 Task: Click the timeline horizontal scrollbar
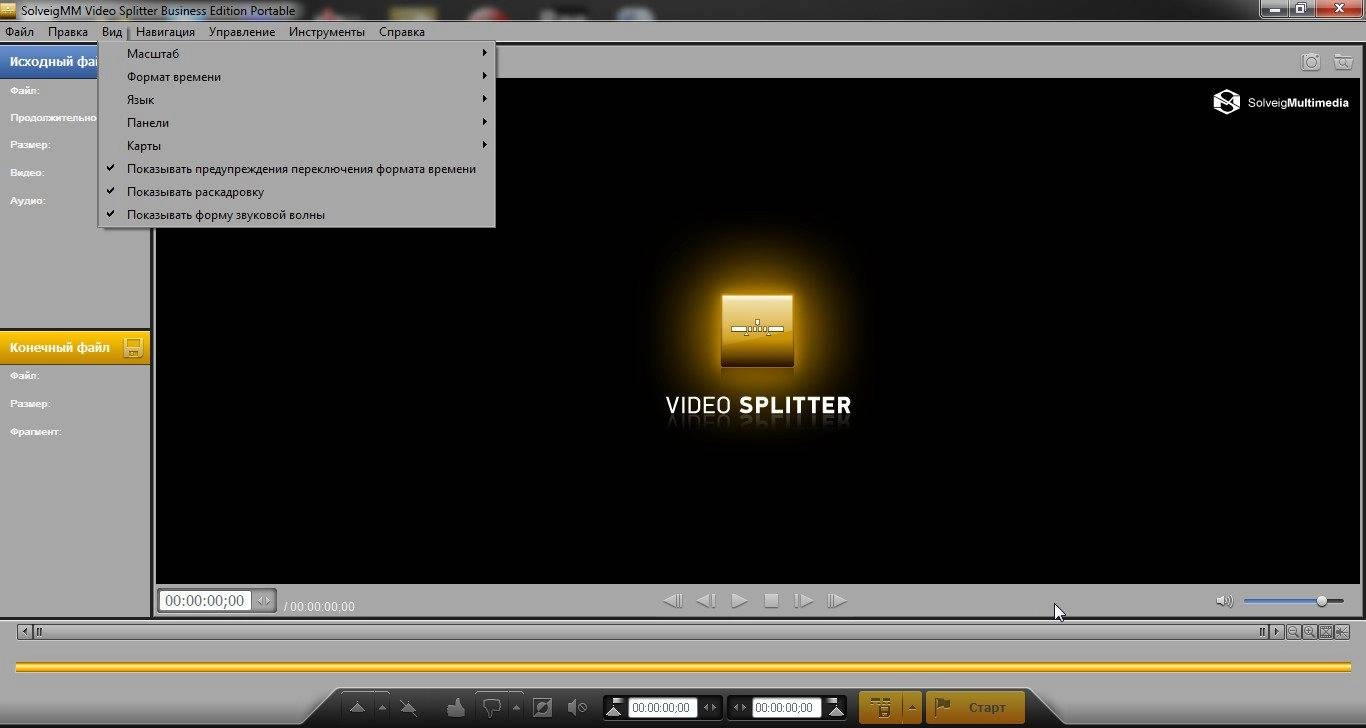(650, 632)
